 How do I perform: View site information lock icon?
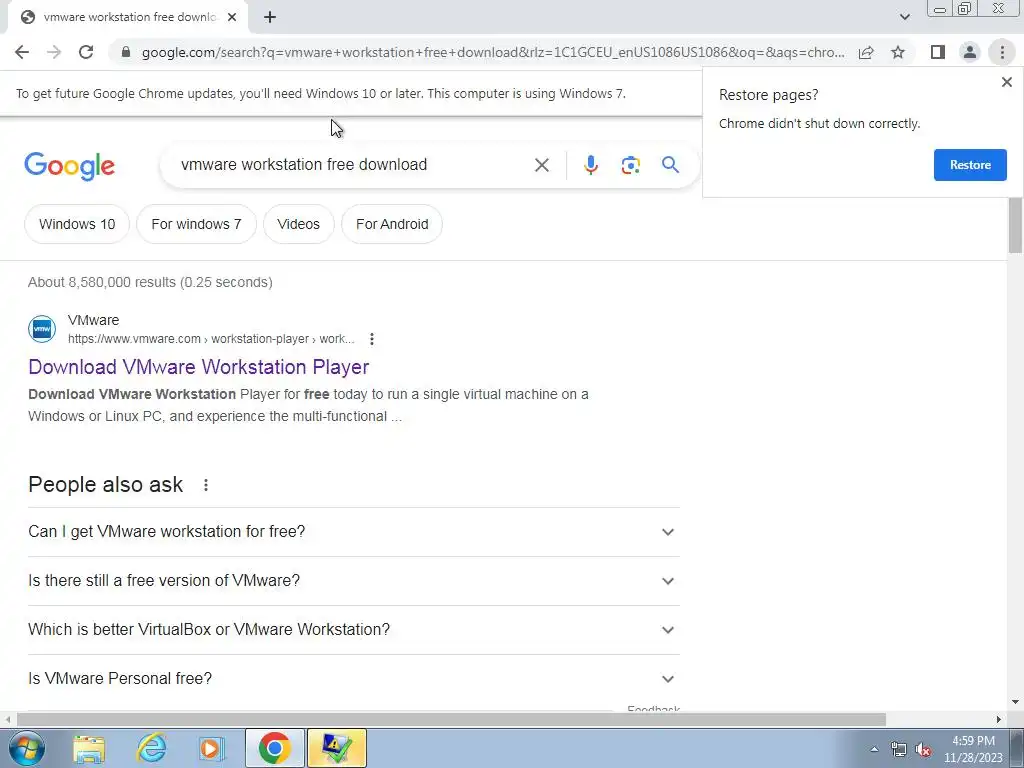[x=127, y=52]
